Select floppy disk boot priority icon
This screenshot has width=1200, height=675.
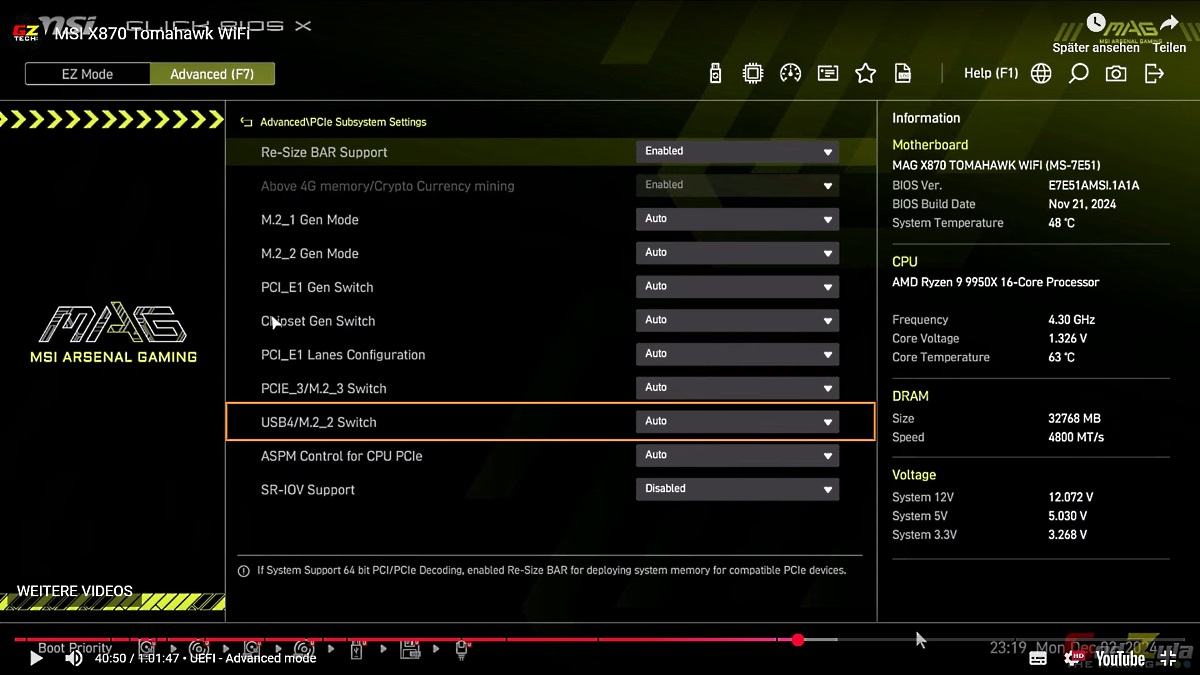409,650
